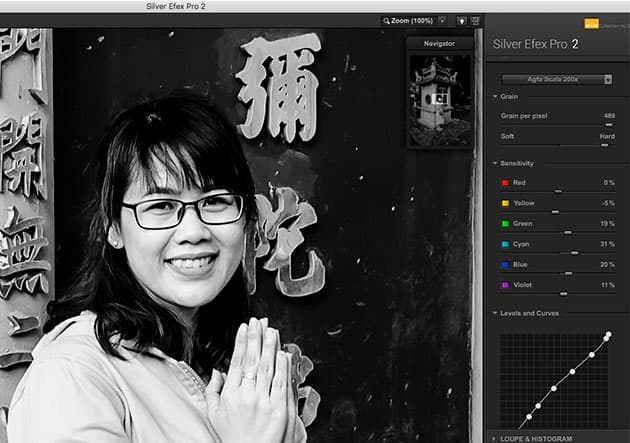Click the Blue sensitivity color swatch

pos(505,265)
